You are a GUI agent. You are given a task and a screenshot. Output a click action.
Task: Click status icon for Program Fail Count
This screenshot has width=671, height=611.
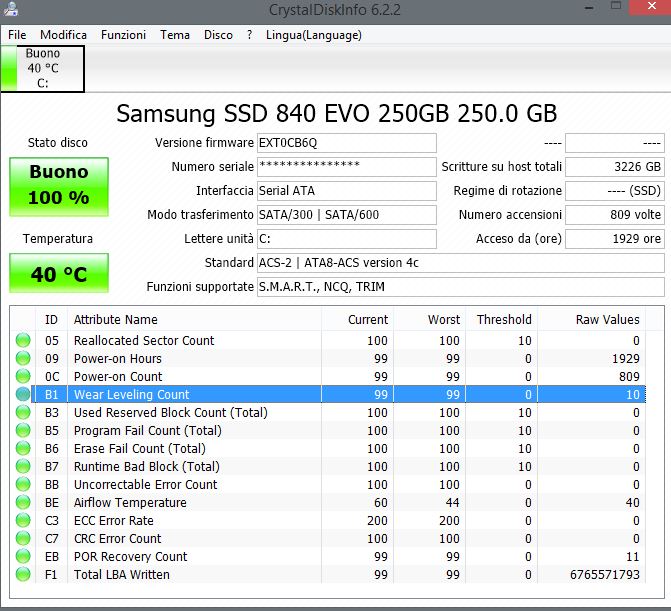tap(23, 430)
